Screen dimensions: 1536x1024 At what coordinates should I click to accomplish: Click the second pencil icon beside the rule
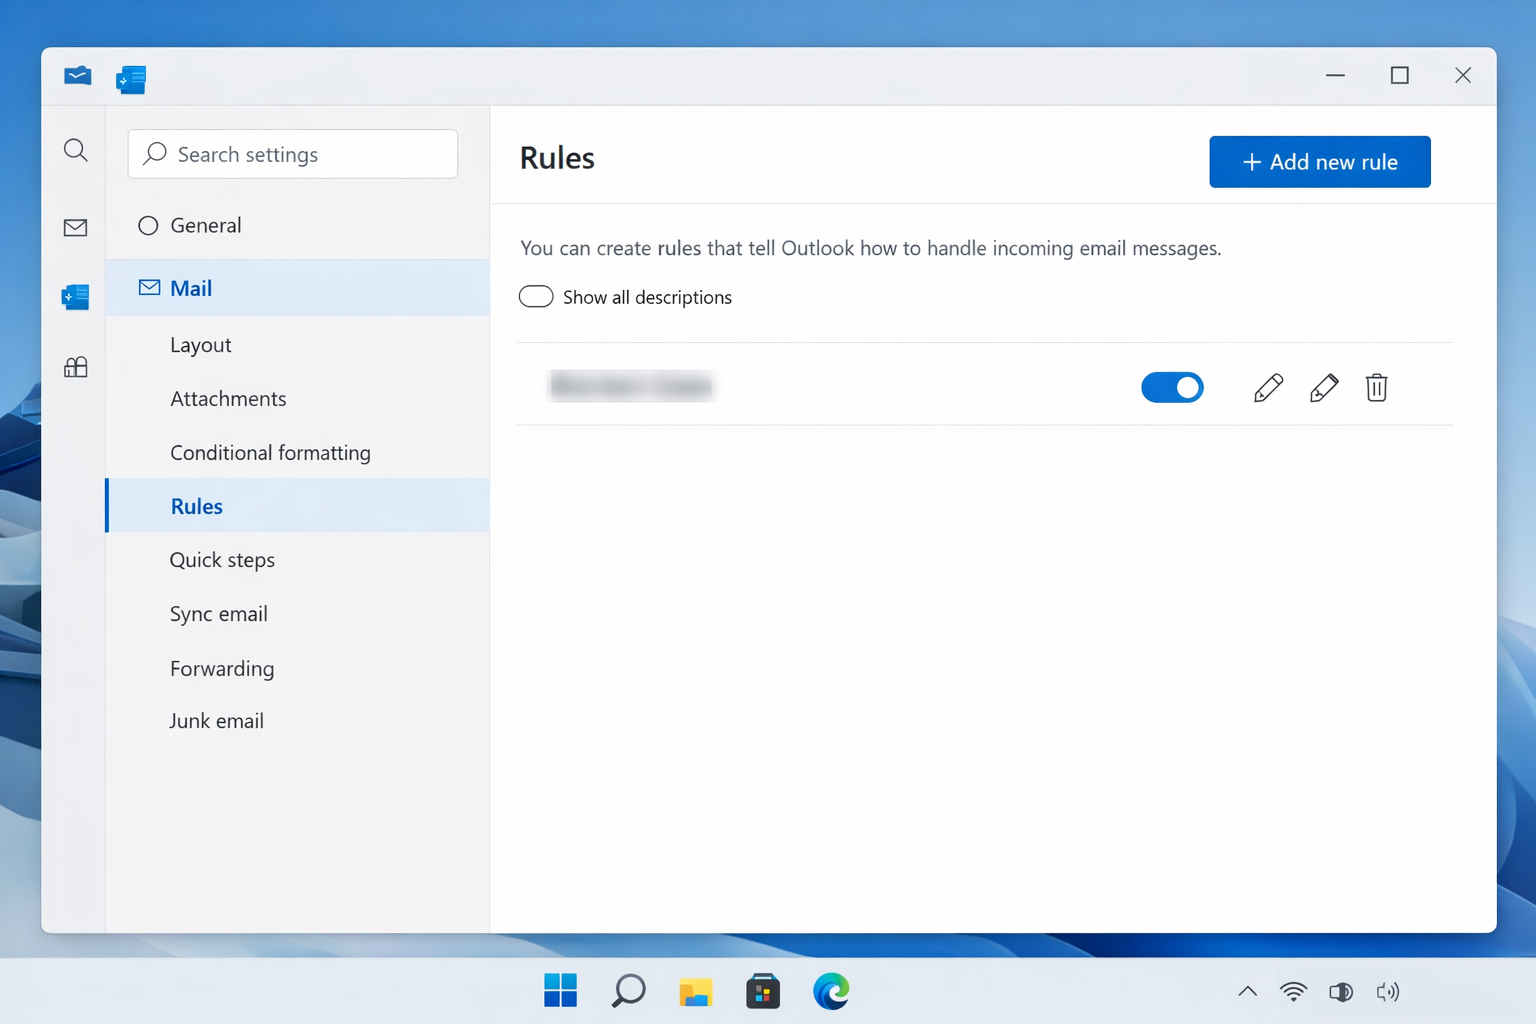(x=1324, y=387)
